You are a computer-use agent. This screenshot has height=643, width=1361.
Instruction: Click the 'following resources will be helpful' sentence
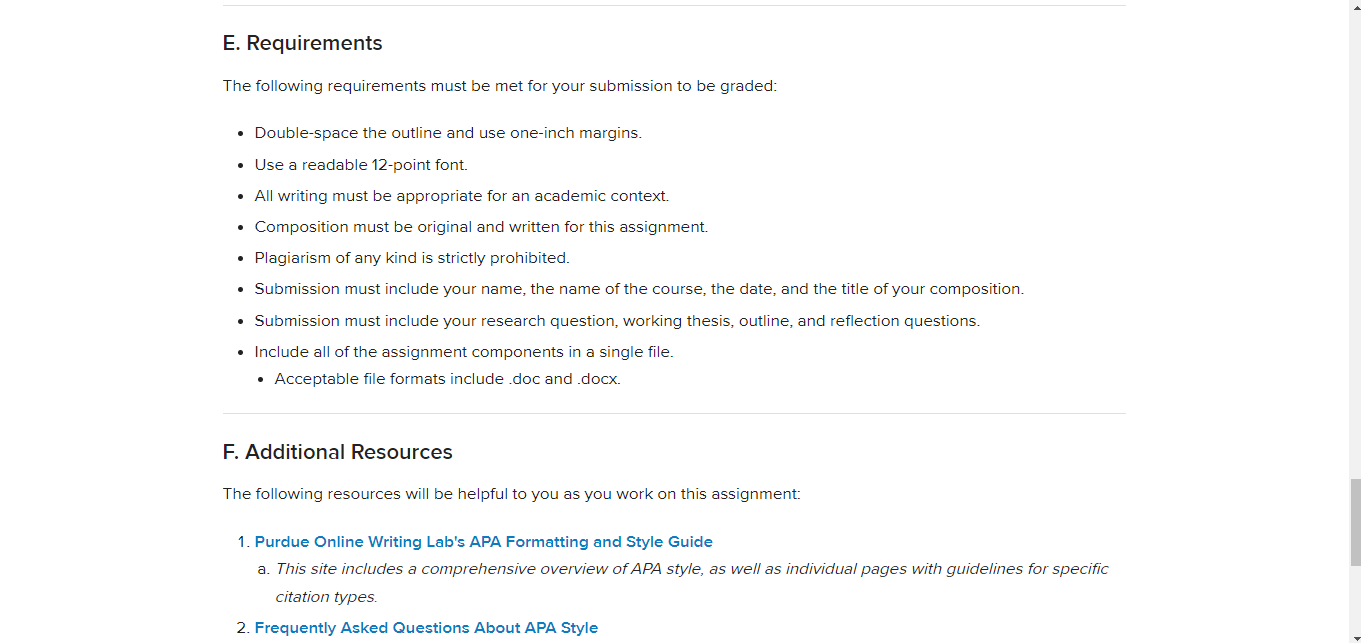[511, 494]
